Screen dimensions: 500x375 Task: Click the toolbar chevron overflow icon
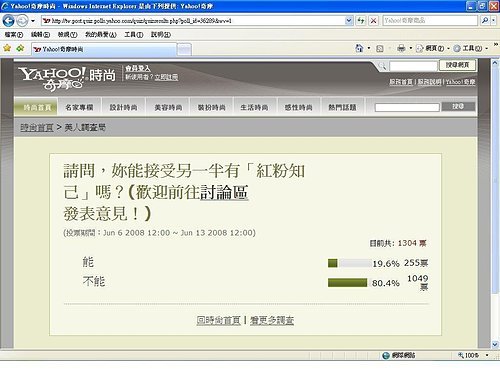tap(496, 44)
